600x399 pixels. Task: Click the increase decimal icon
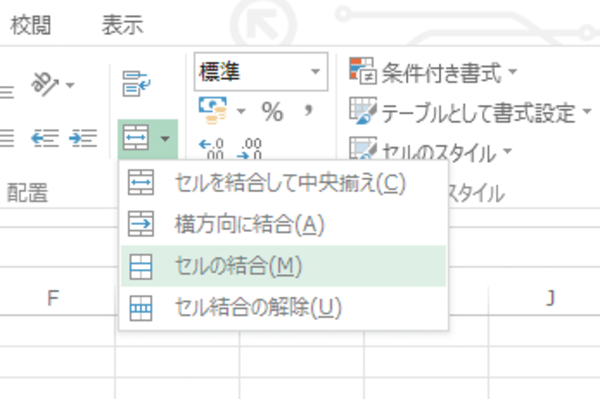(x=212, y=149)
